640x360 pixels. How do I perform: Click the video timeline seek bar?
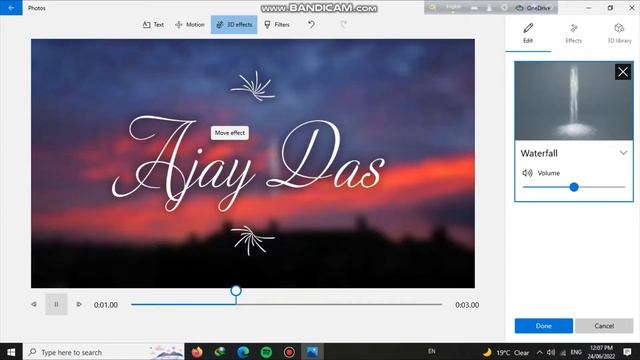pos(286,304)
